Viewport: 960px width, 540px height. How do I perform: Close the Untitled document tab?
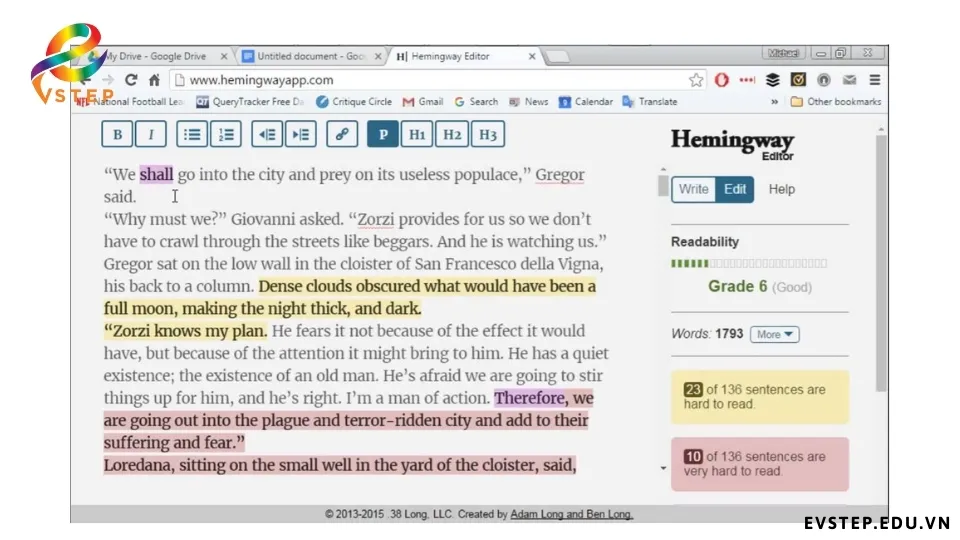pyautogui.click(x=378, y=56)
